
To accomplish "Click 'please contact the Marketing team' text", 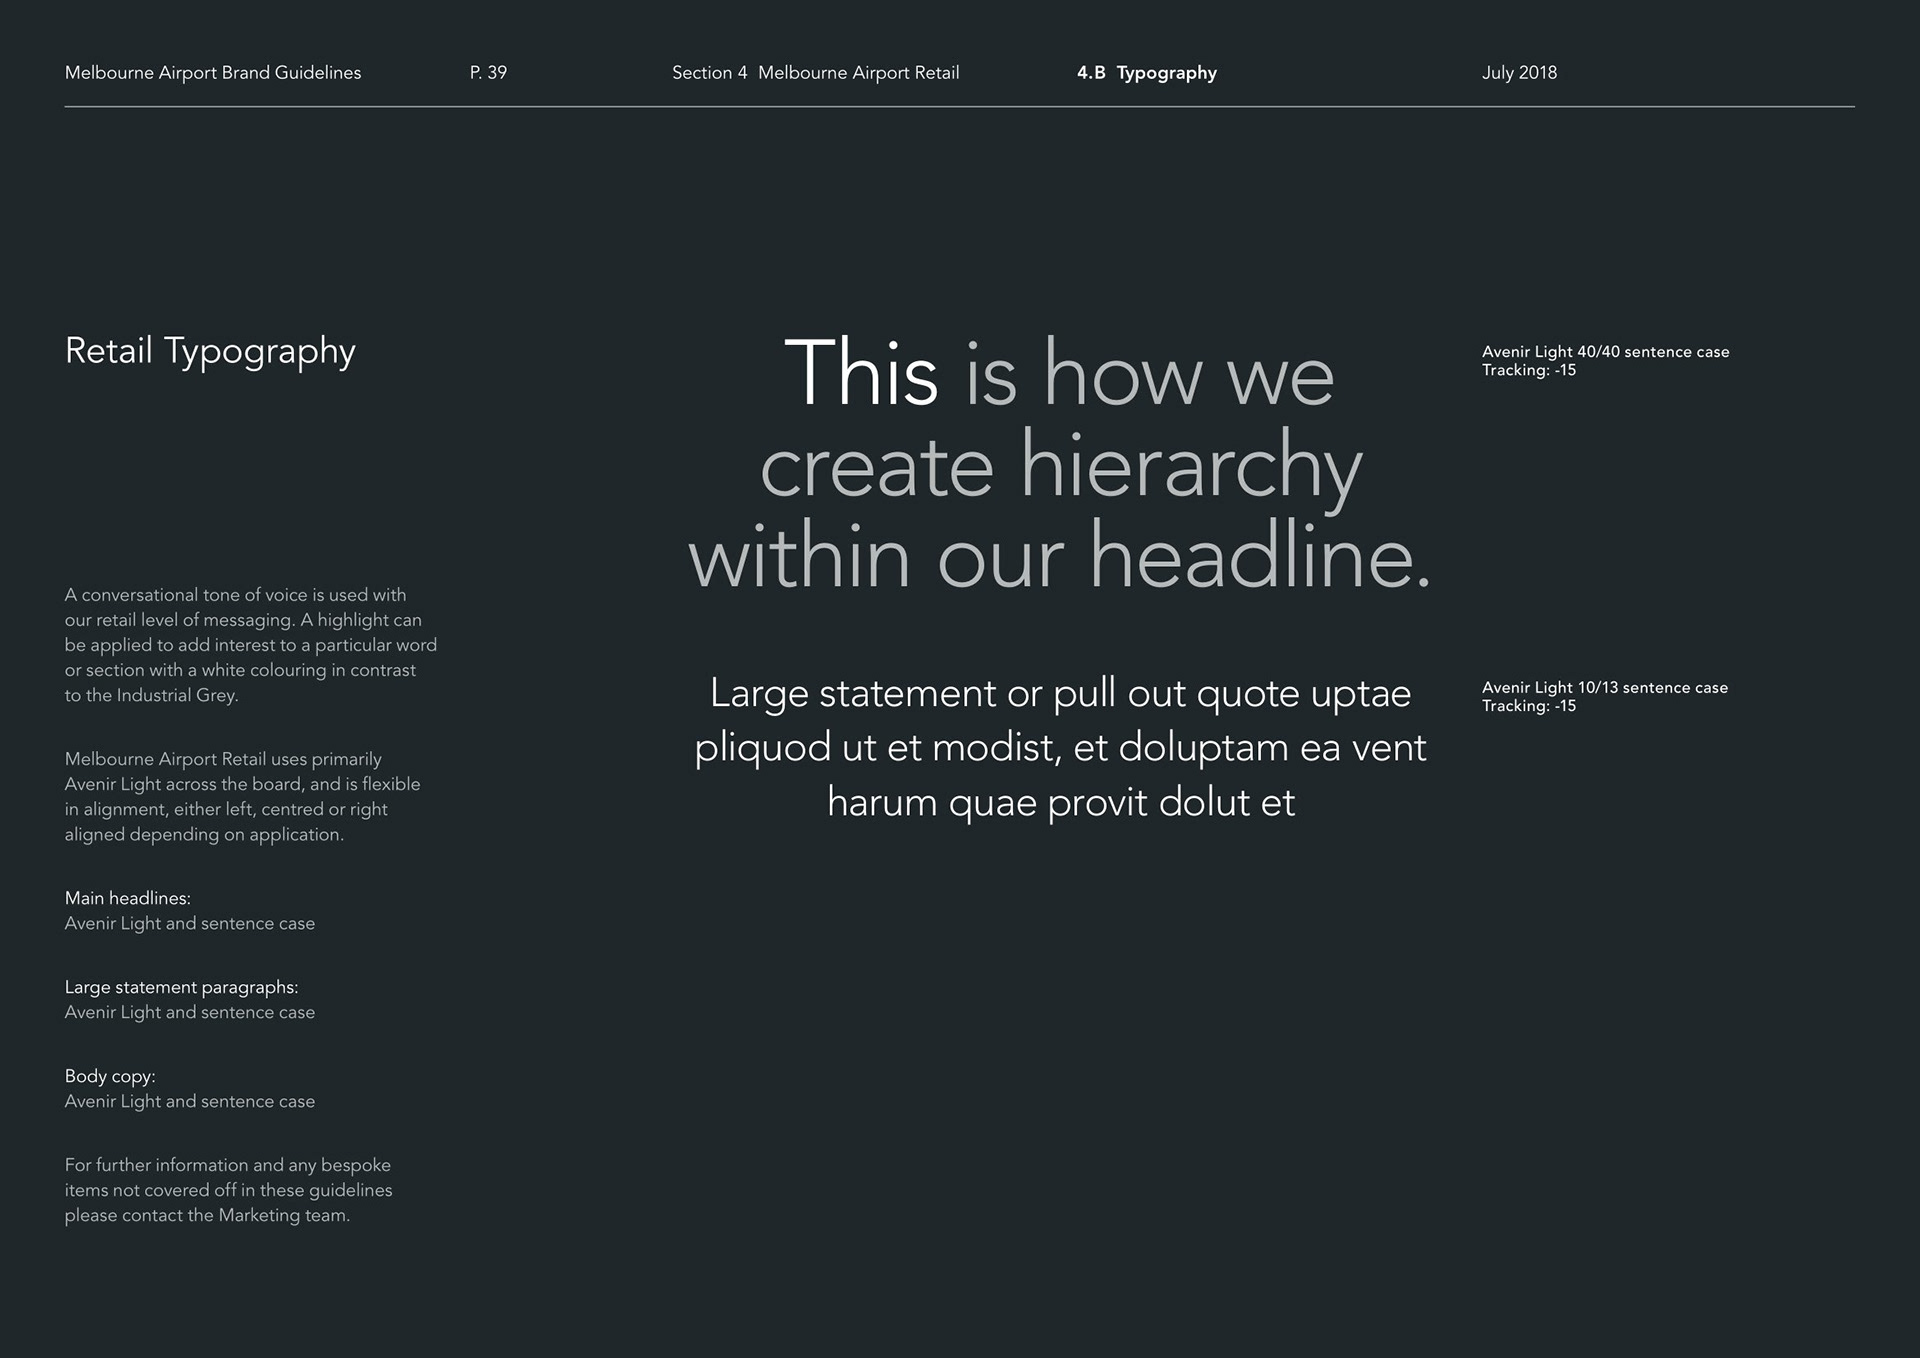I will pyautogui.click(x=207, y=1216).
